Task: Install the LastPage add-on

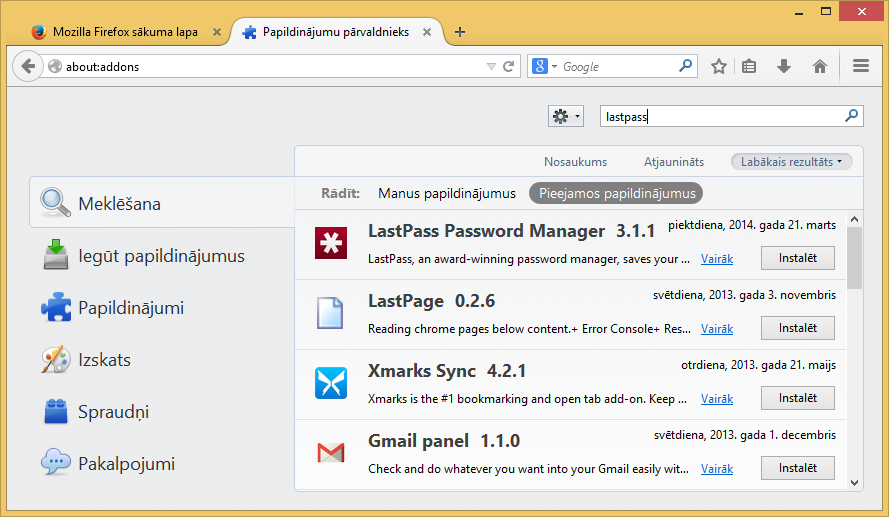Action: (x=797, y=328)
